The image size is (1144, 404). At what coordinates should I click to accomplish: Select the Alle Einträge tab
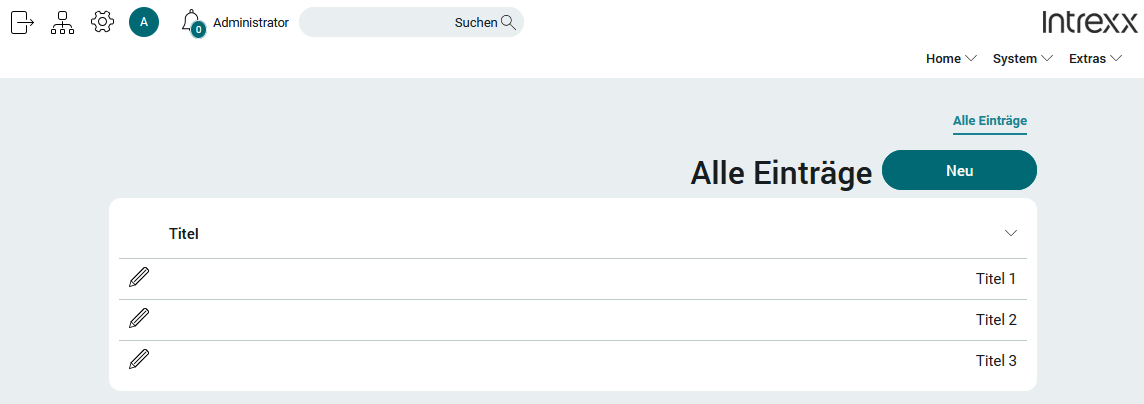[x=989, y=121]
